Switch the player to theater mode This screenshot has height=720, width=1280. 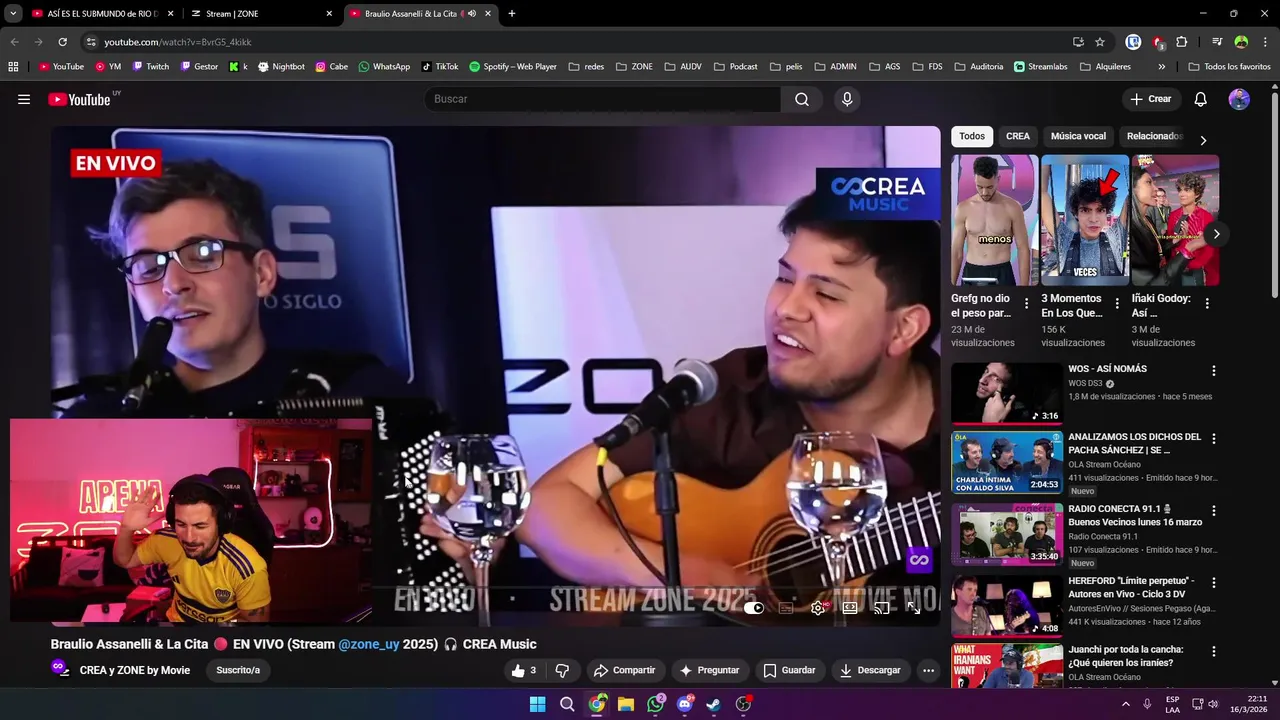(850, 608)
